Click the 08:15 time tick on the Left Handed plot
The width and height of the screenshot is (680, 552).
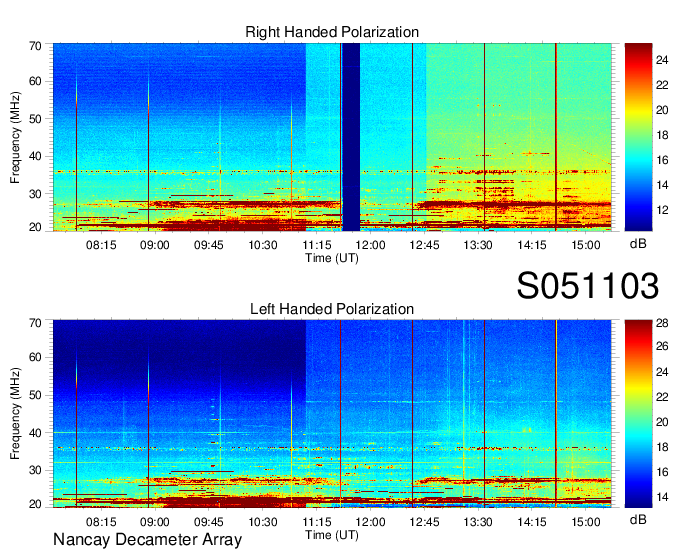[x=101, y=522]
